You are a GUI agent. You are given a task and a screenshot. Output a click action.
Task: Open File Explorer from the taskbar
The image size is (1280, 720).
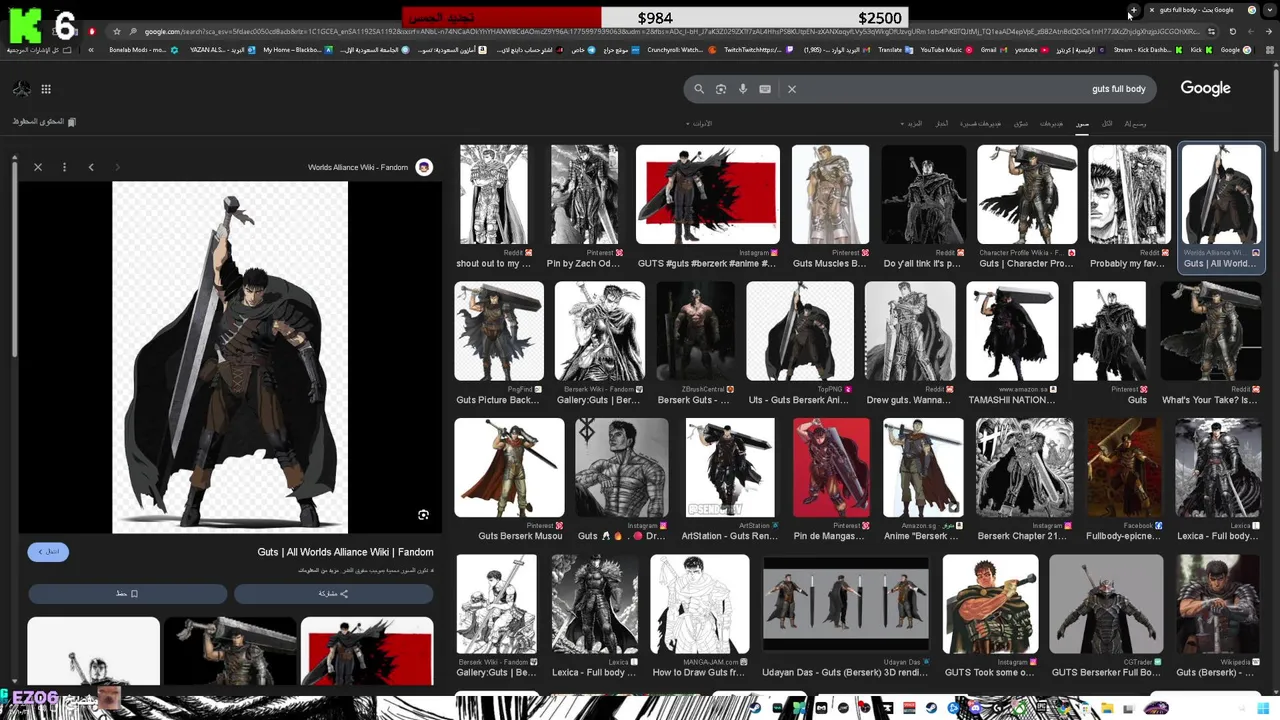(1107, 709)
